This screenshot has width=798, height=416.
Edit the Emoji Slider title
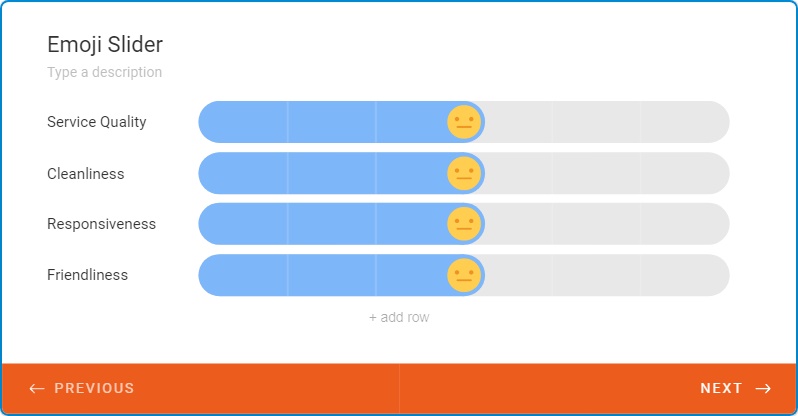(x=105, y=44)
